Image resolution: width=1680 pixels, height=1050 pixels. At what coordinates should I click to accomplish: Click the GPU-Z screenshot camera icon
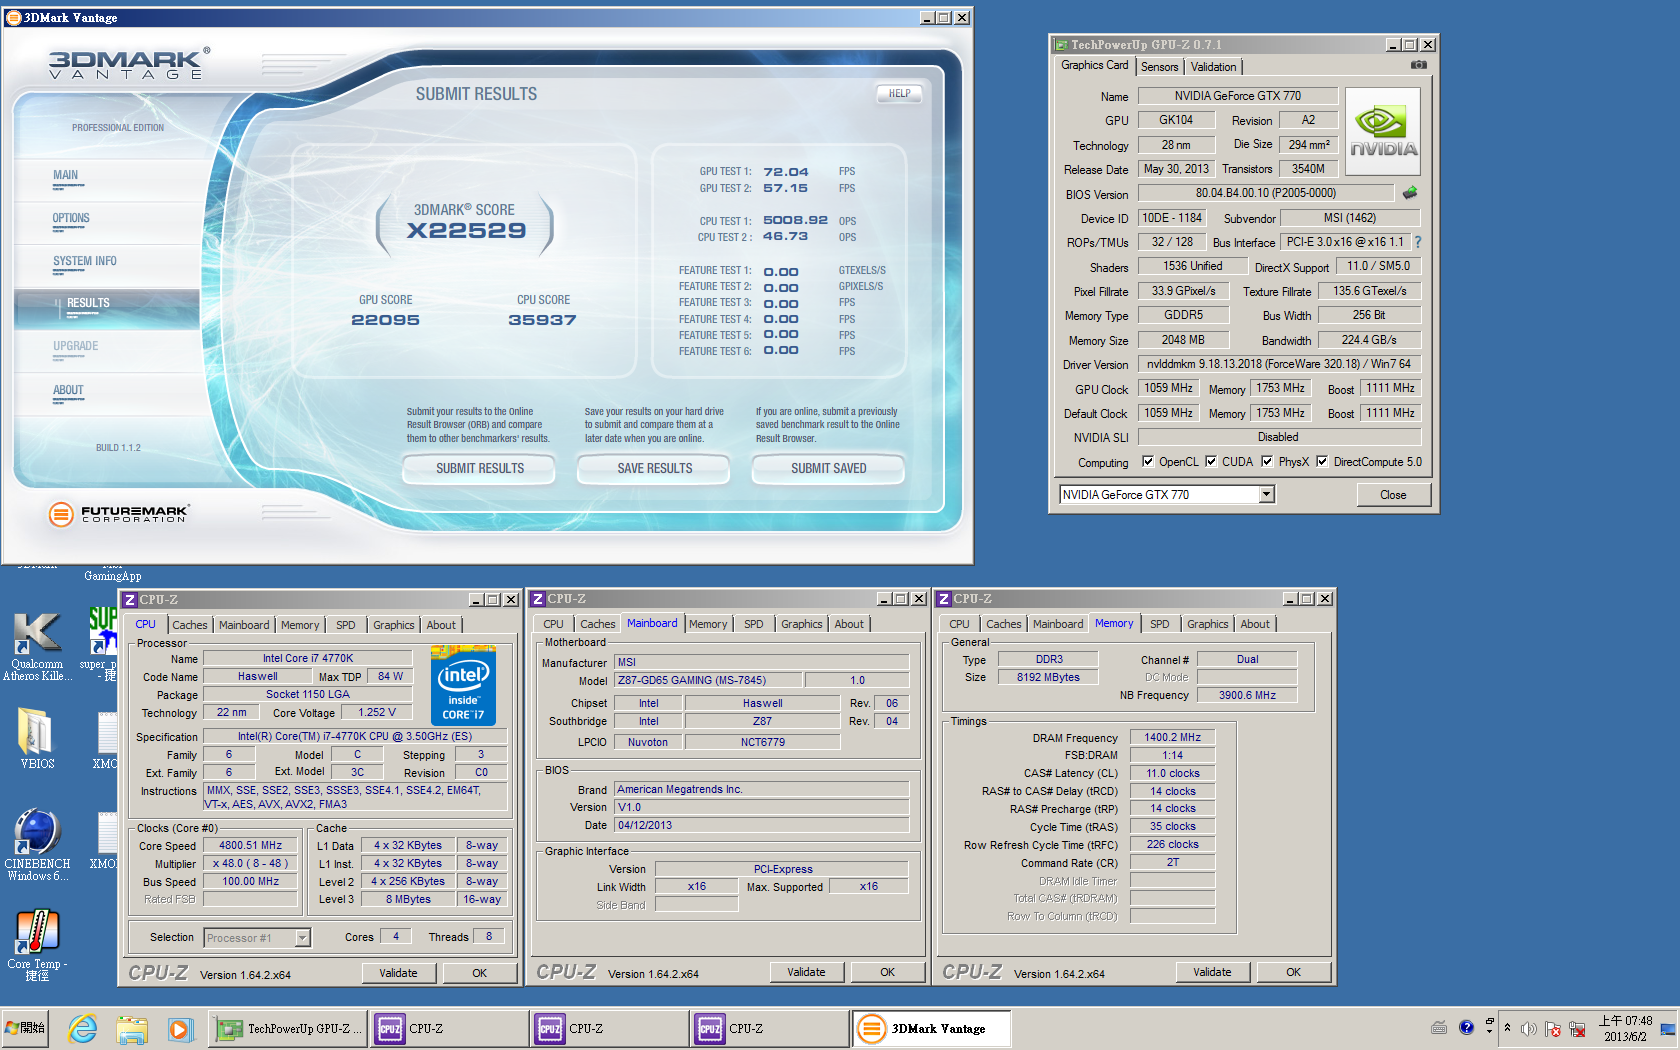(1418, 65)
